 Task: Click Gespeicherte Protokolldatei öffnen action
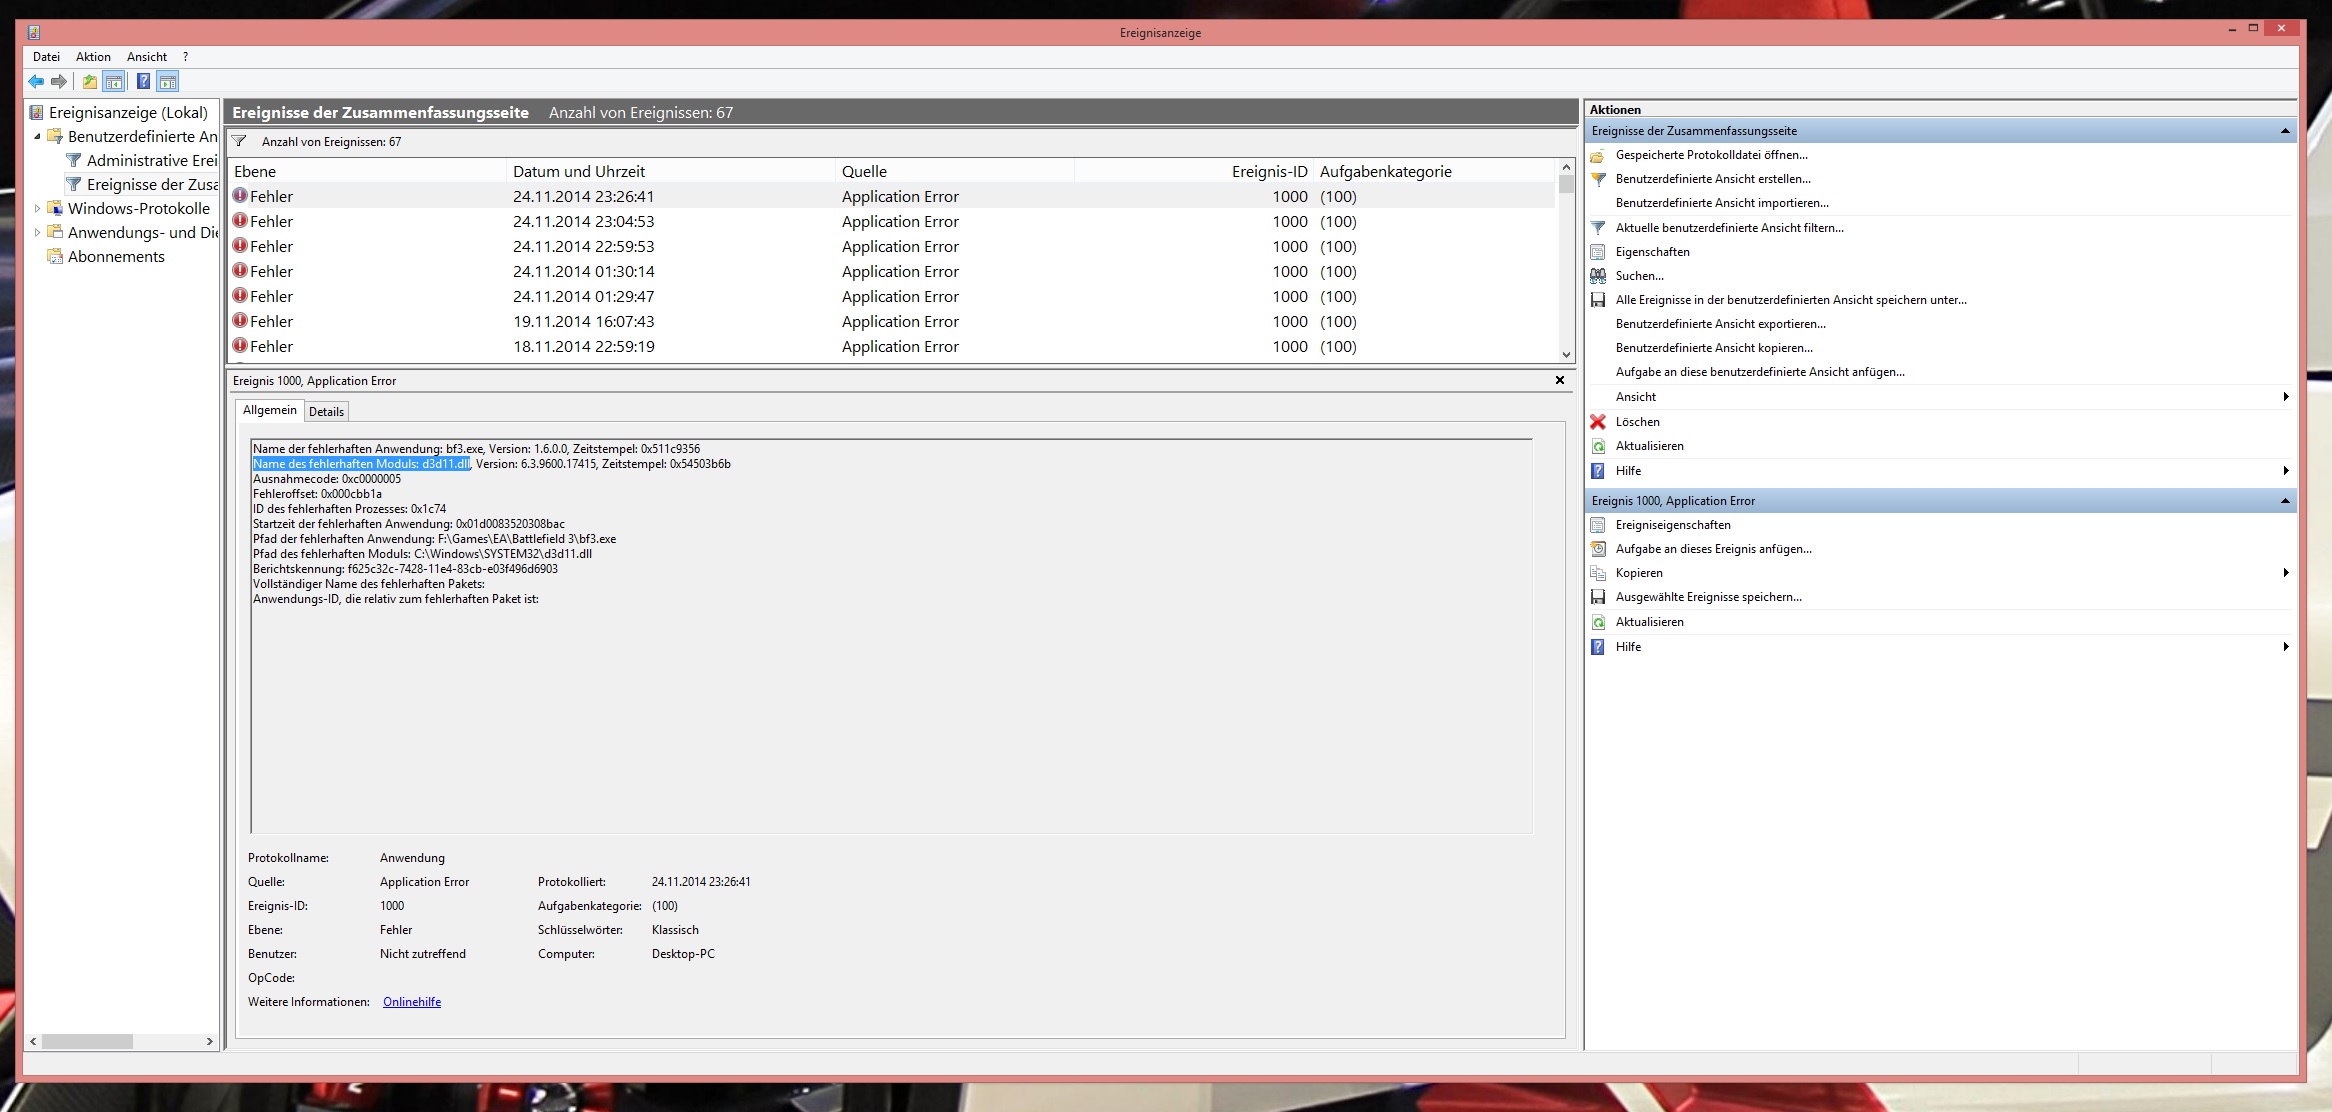(x=1711, y=155)
